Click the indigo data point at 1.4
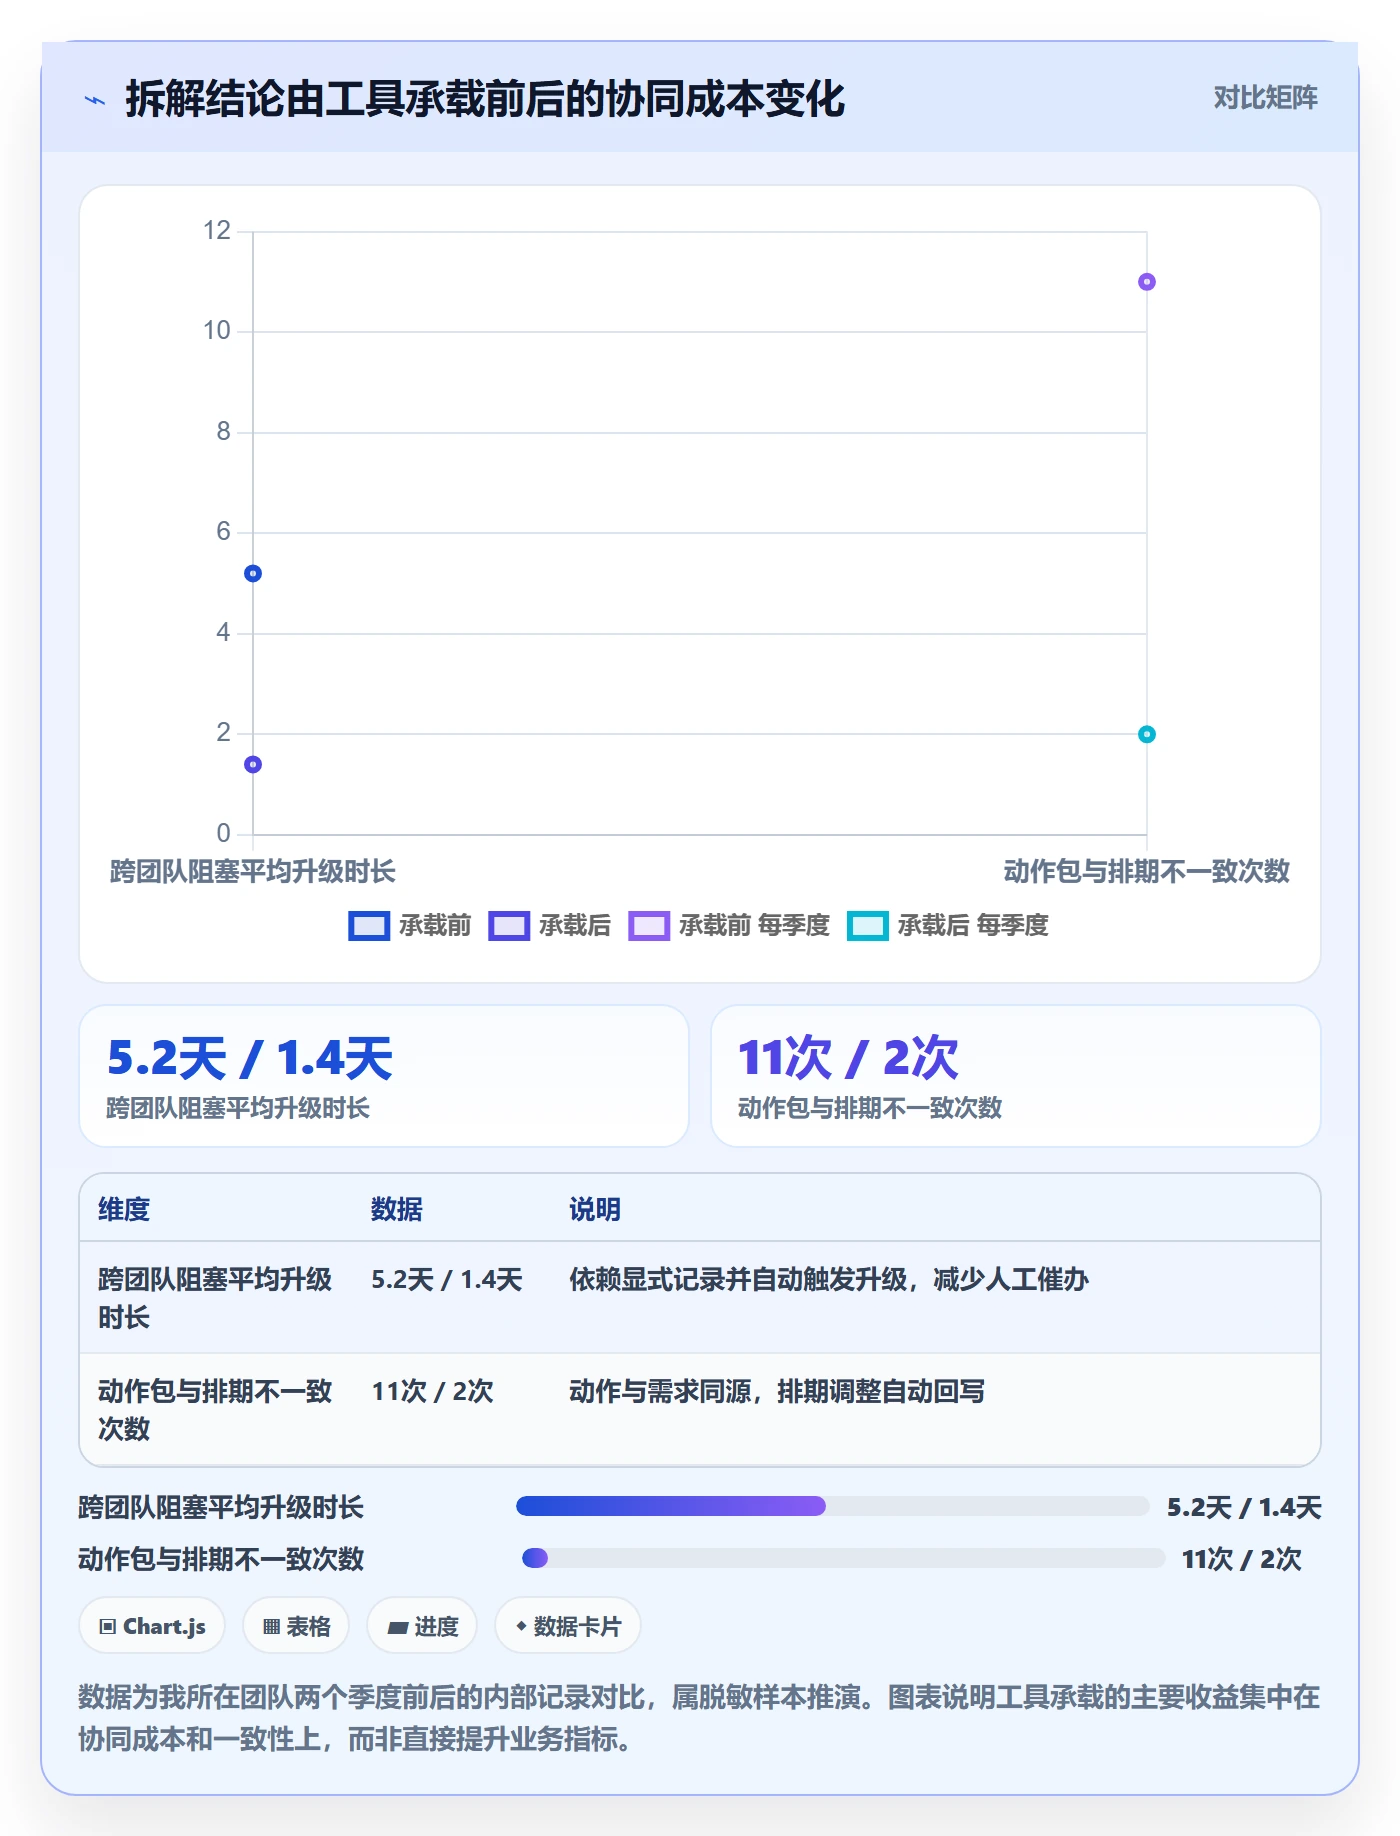 pos(253,764)
